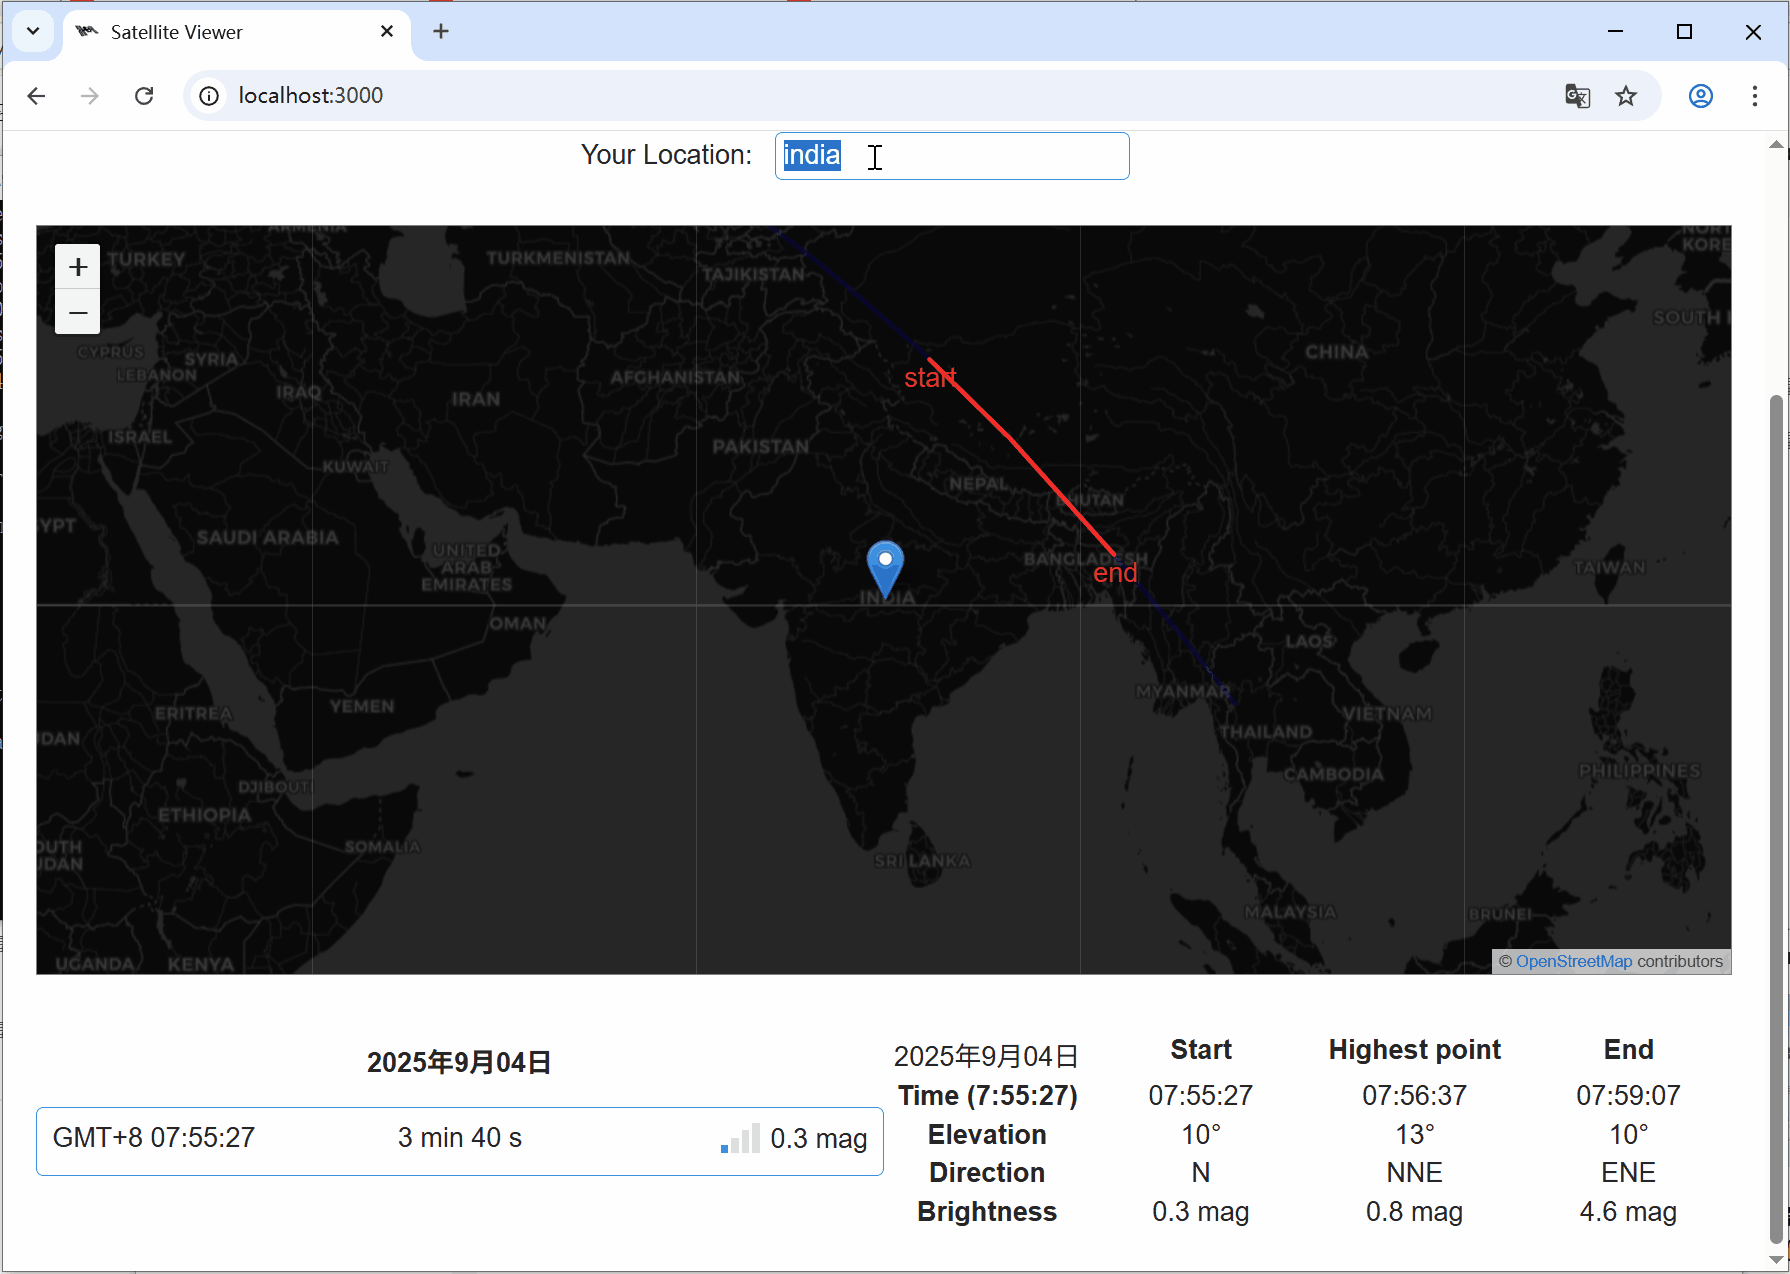The image size is (1790, 1274).
Task: Maximize the browser window
Action: 1684,32
